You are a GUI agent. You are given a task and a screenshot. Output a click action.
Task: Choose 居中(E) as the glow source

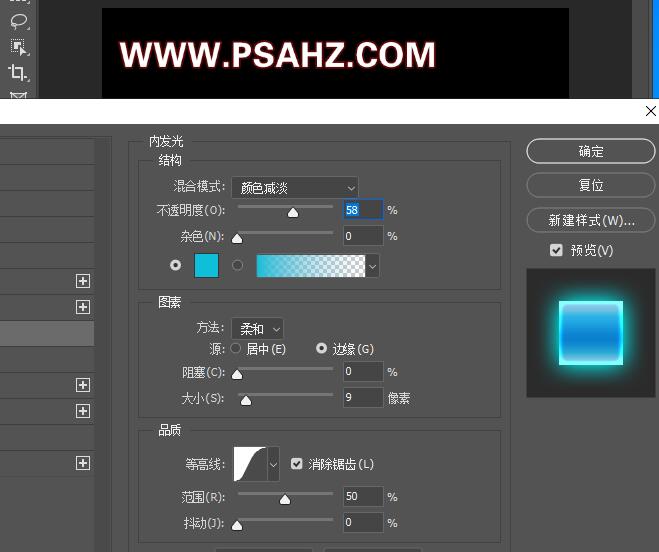(x=236, y=348)
